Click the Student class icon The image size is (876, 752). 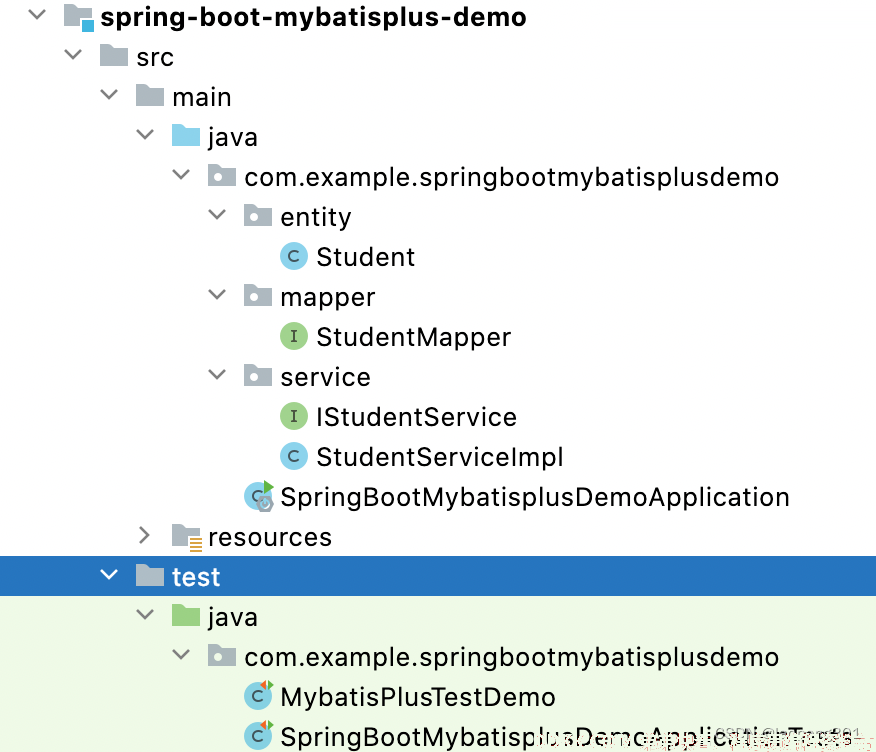pos(294,256)
